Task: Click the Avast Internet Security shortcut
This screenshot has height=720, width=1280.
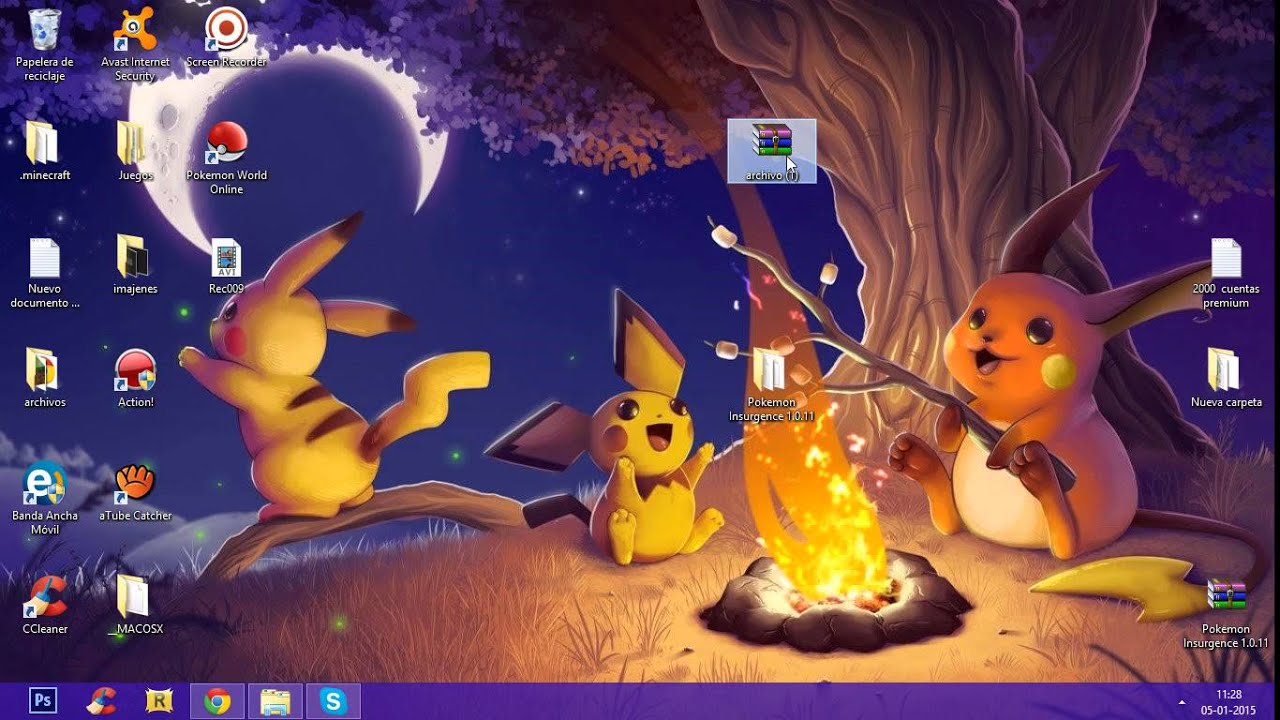Action: (x=135, y=45)
